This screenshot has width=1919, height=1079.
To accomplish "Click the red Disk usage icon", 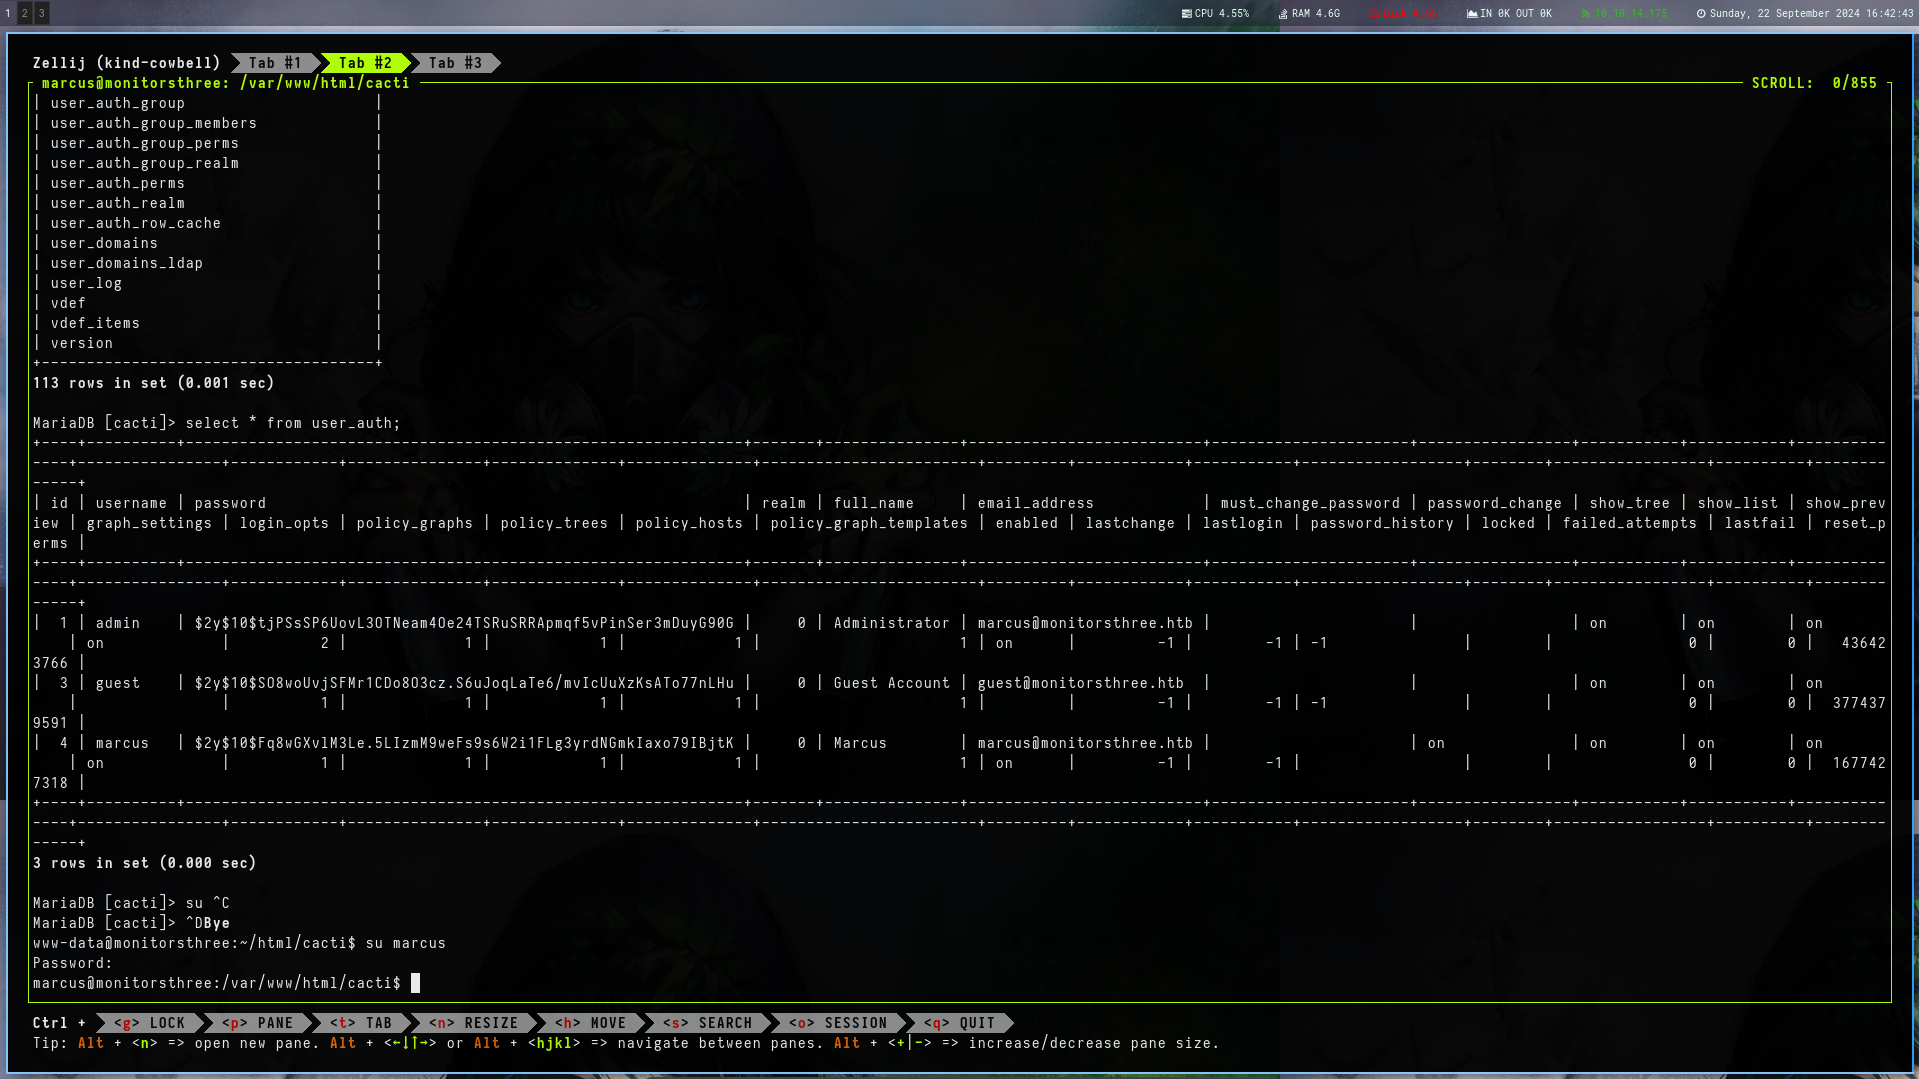I will click(x=1375, y=14).
